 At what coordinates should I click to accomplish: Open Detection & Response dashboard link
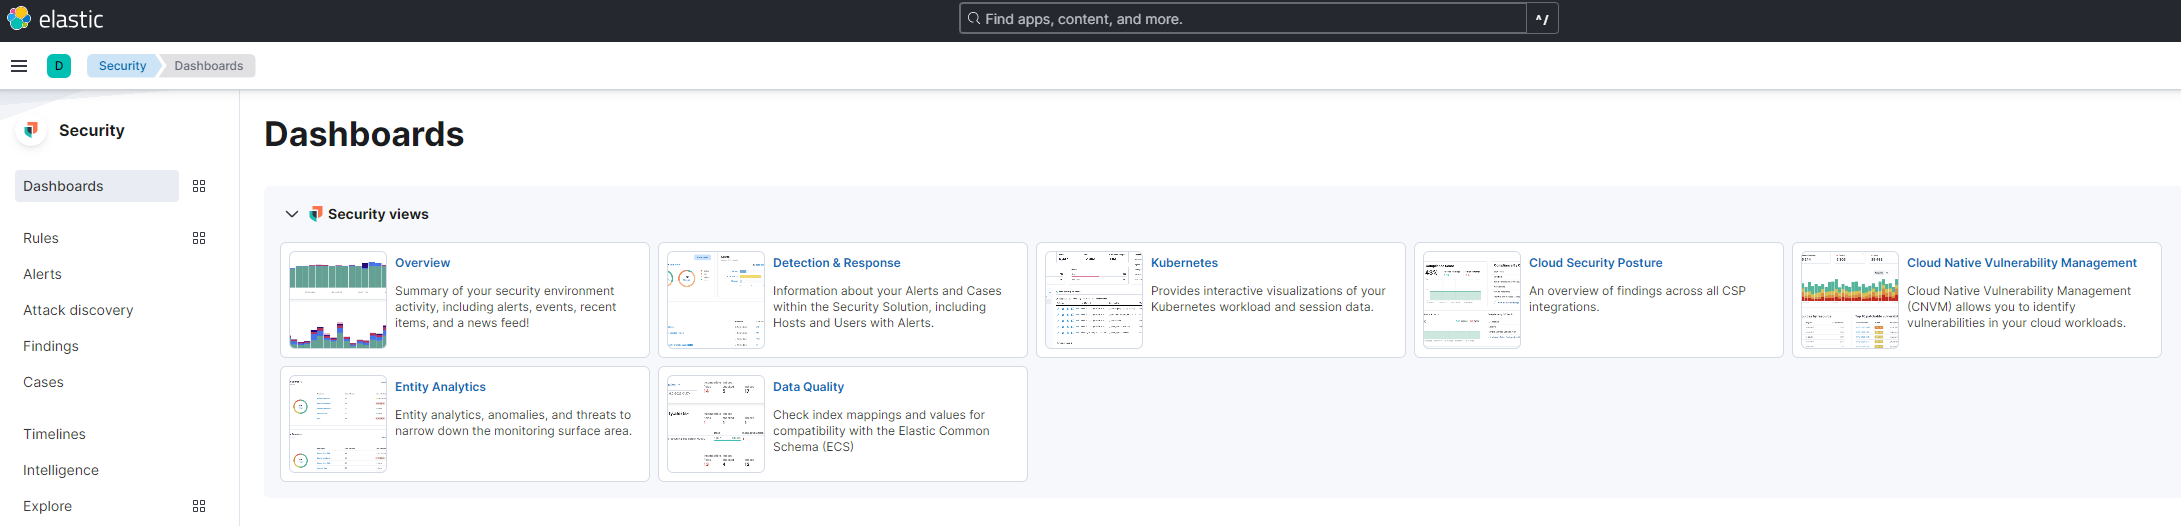point(836,263)
